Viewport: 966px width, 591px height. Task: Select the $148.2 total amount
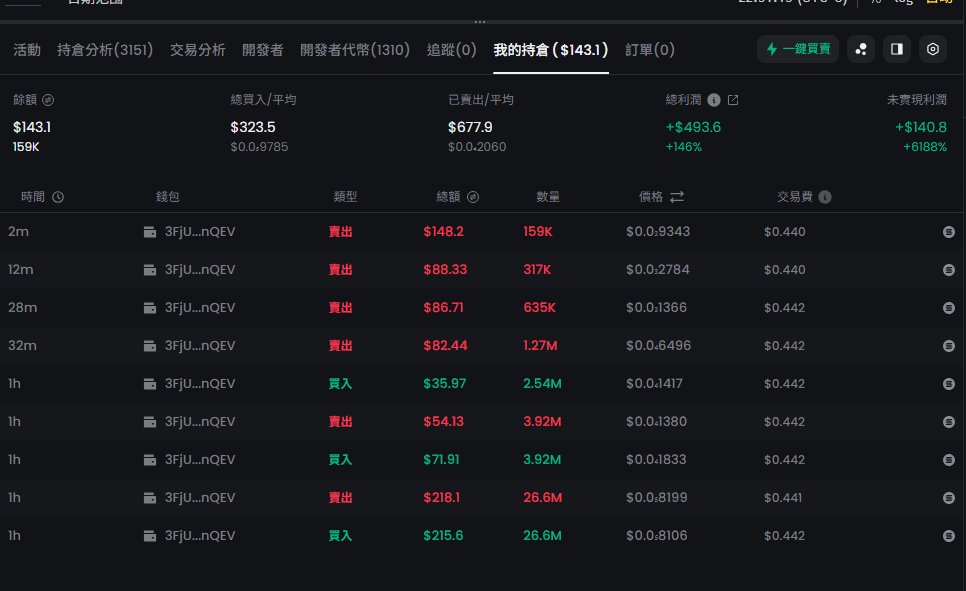tap(444, 232)
